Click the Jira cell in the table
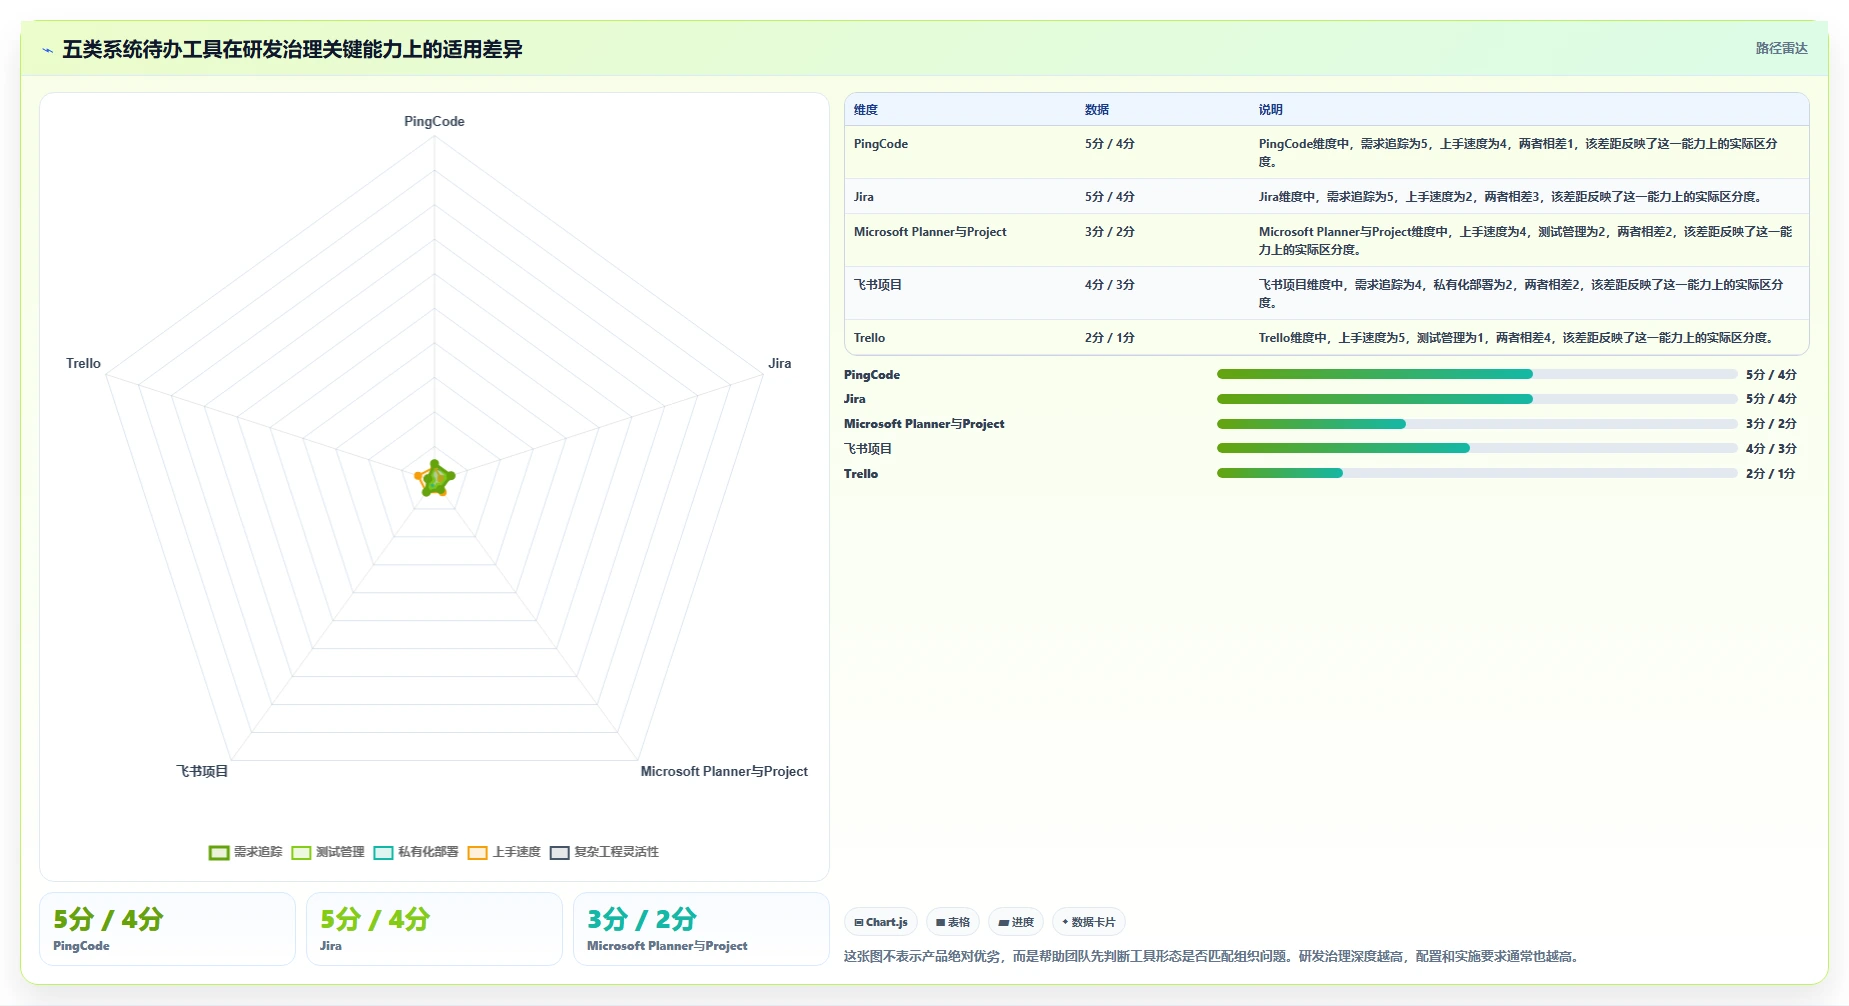Viewport: 1849px width, 1006px height. 864,197
